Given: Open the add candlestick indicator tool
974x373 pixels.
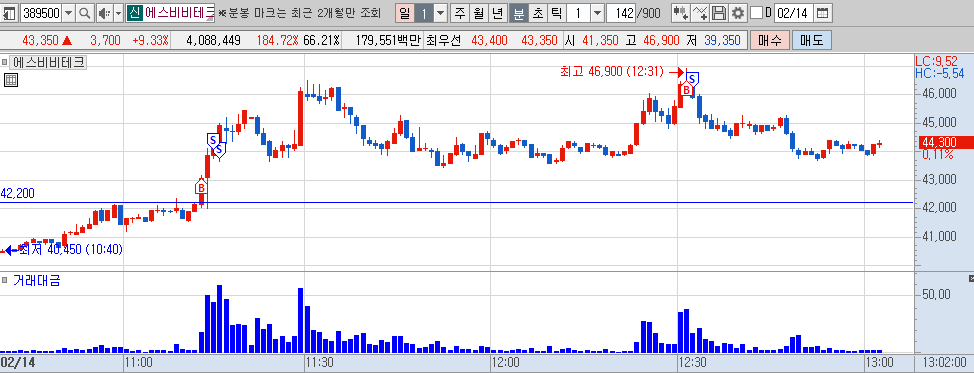Looking at the screenshot, I should coord(680,12).
